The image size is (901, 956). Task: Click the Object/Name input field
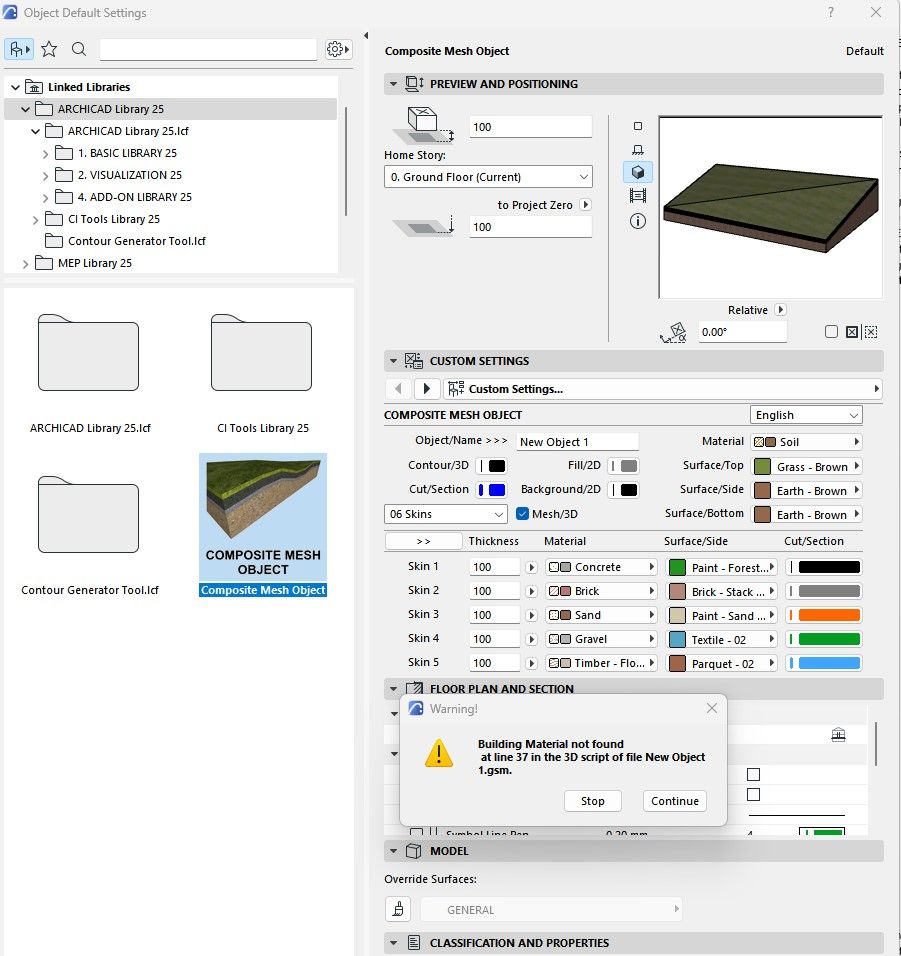(x=577, y=441)
